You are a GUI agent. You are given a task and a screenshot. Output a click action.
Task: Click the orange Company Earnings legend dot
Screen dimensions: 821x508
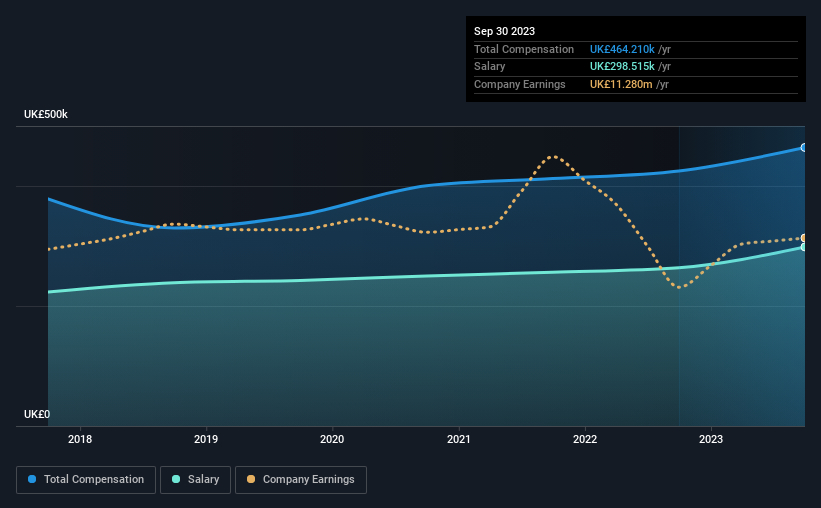click(x=251, y=479)
